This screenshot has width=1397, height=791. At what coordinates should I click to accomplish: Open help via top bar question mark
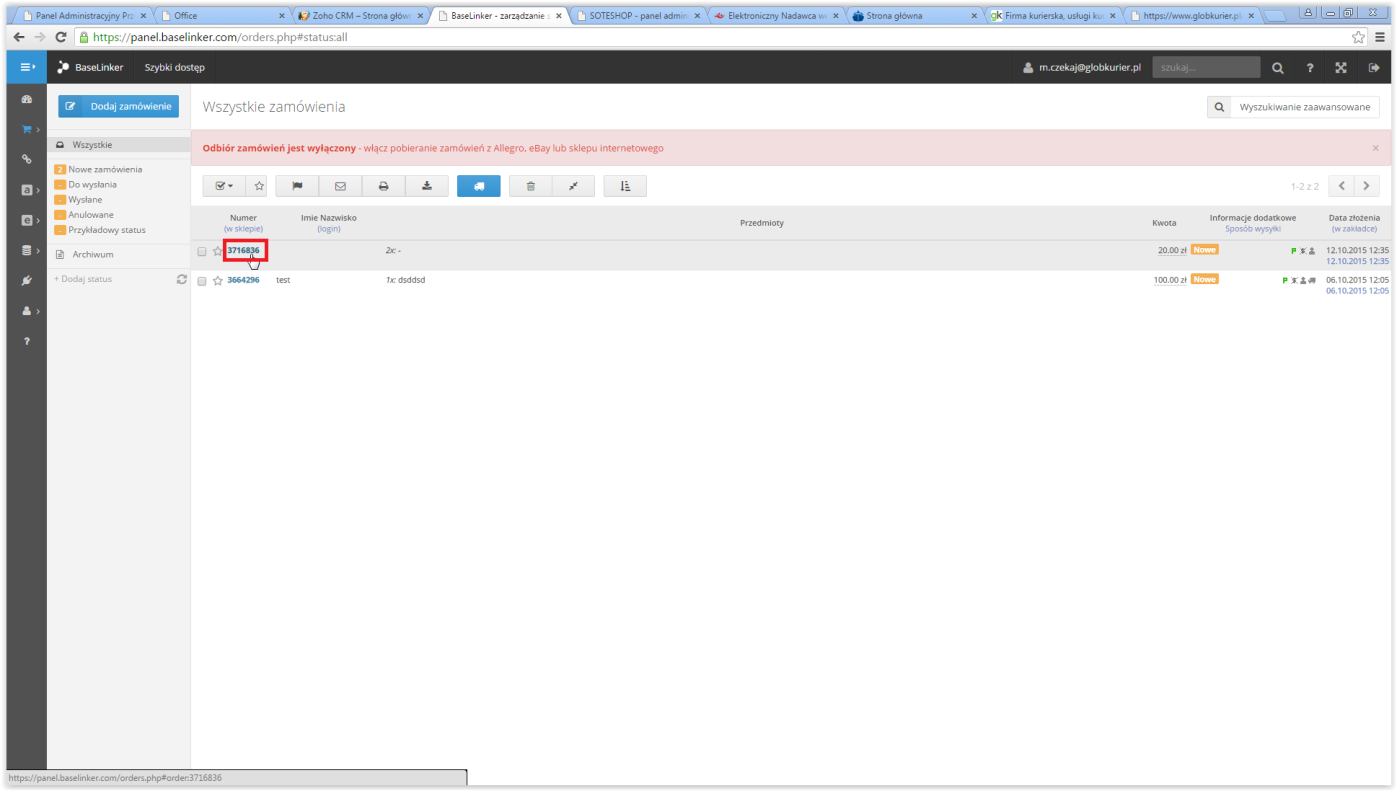[1310, 68]
